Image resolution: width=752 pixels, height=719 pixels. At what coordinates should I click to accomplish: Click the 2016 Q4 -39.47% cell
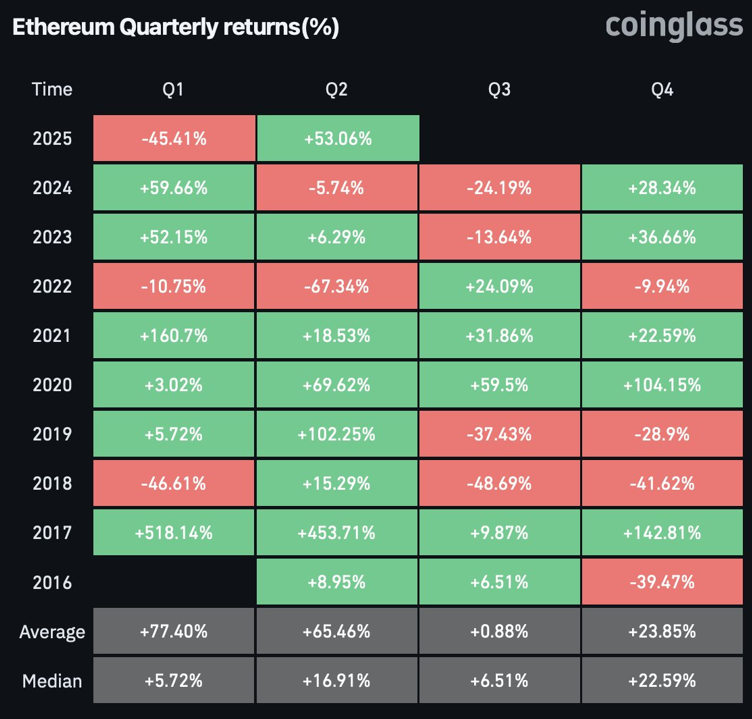tap(662, 582)
